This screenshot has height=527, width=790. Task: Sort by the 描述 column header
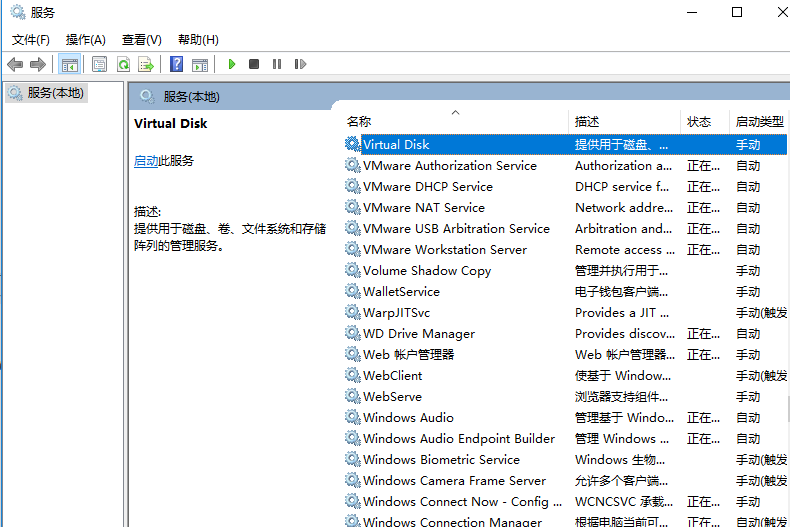pos(624,121)
